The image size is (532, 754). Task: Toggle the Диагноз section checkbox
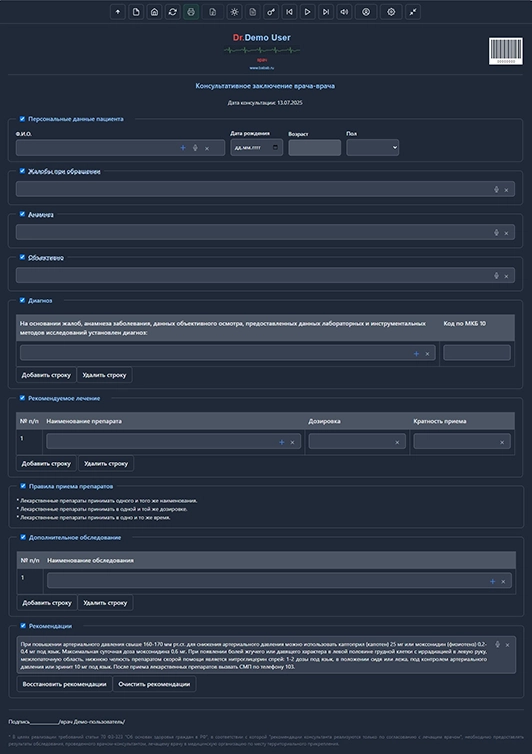pos(22,300)
